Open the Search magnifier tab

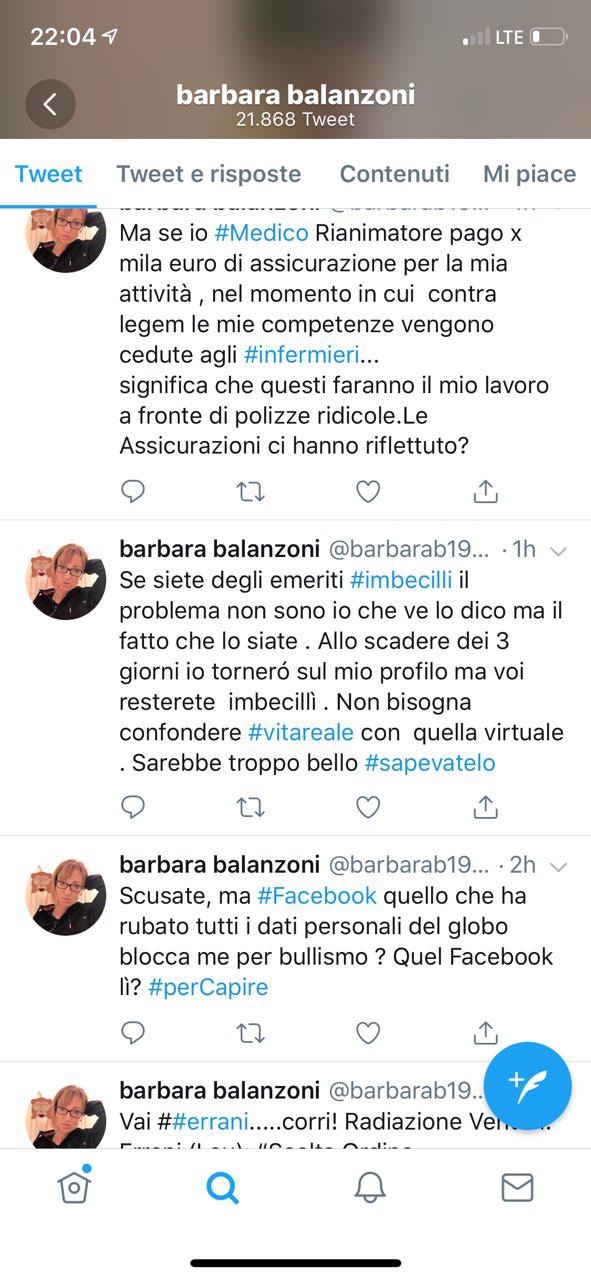[x=222, y=1188]
